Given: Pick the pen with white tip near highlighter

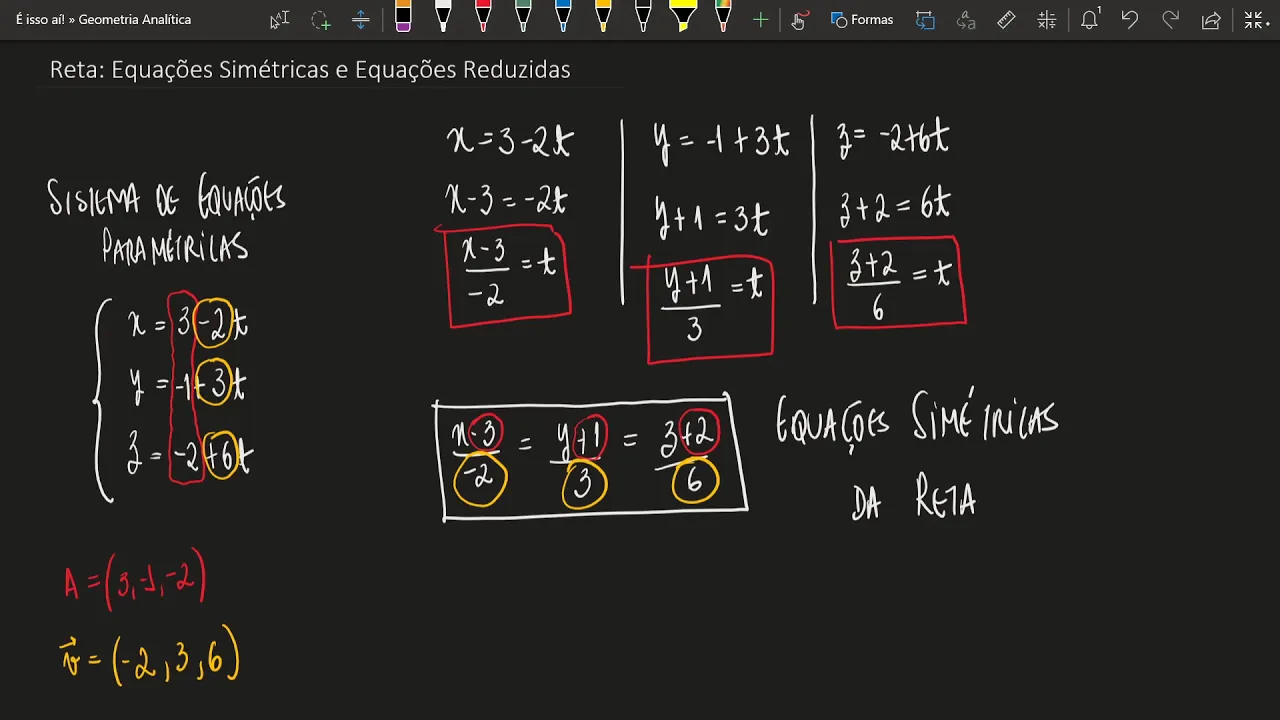Looking at the screenshot, I should (x=643, y=17).
